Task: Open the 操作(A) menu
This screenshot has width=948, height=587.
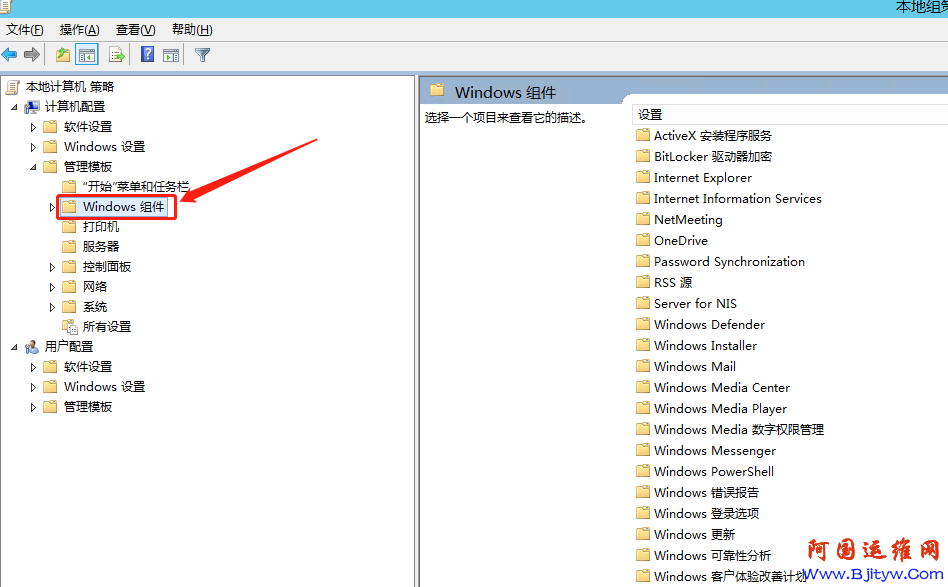Action: point(79,30)
